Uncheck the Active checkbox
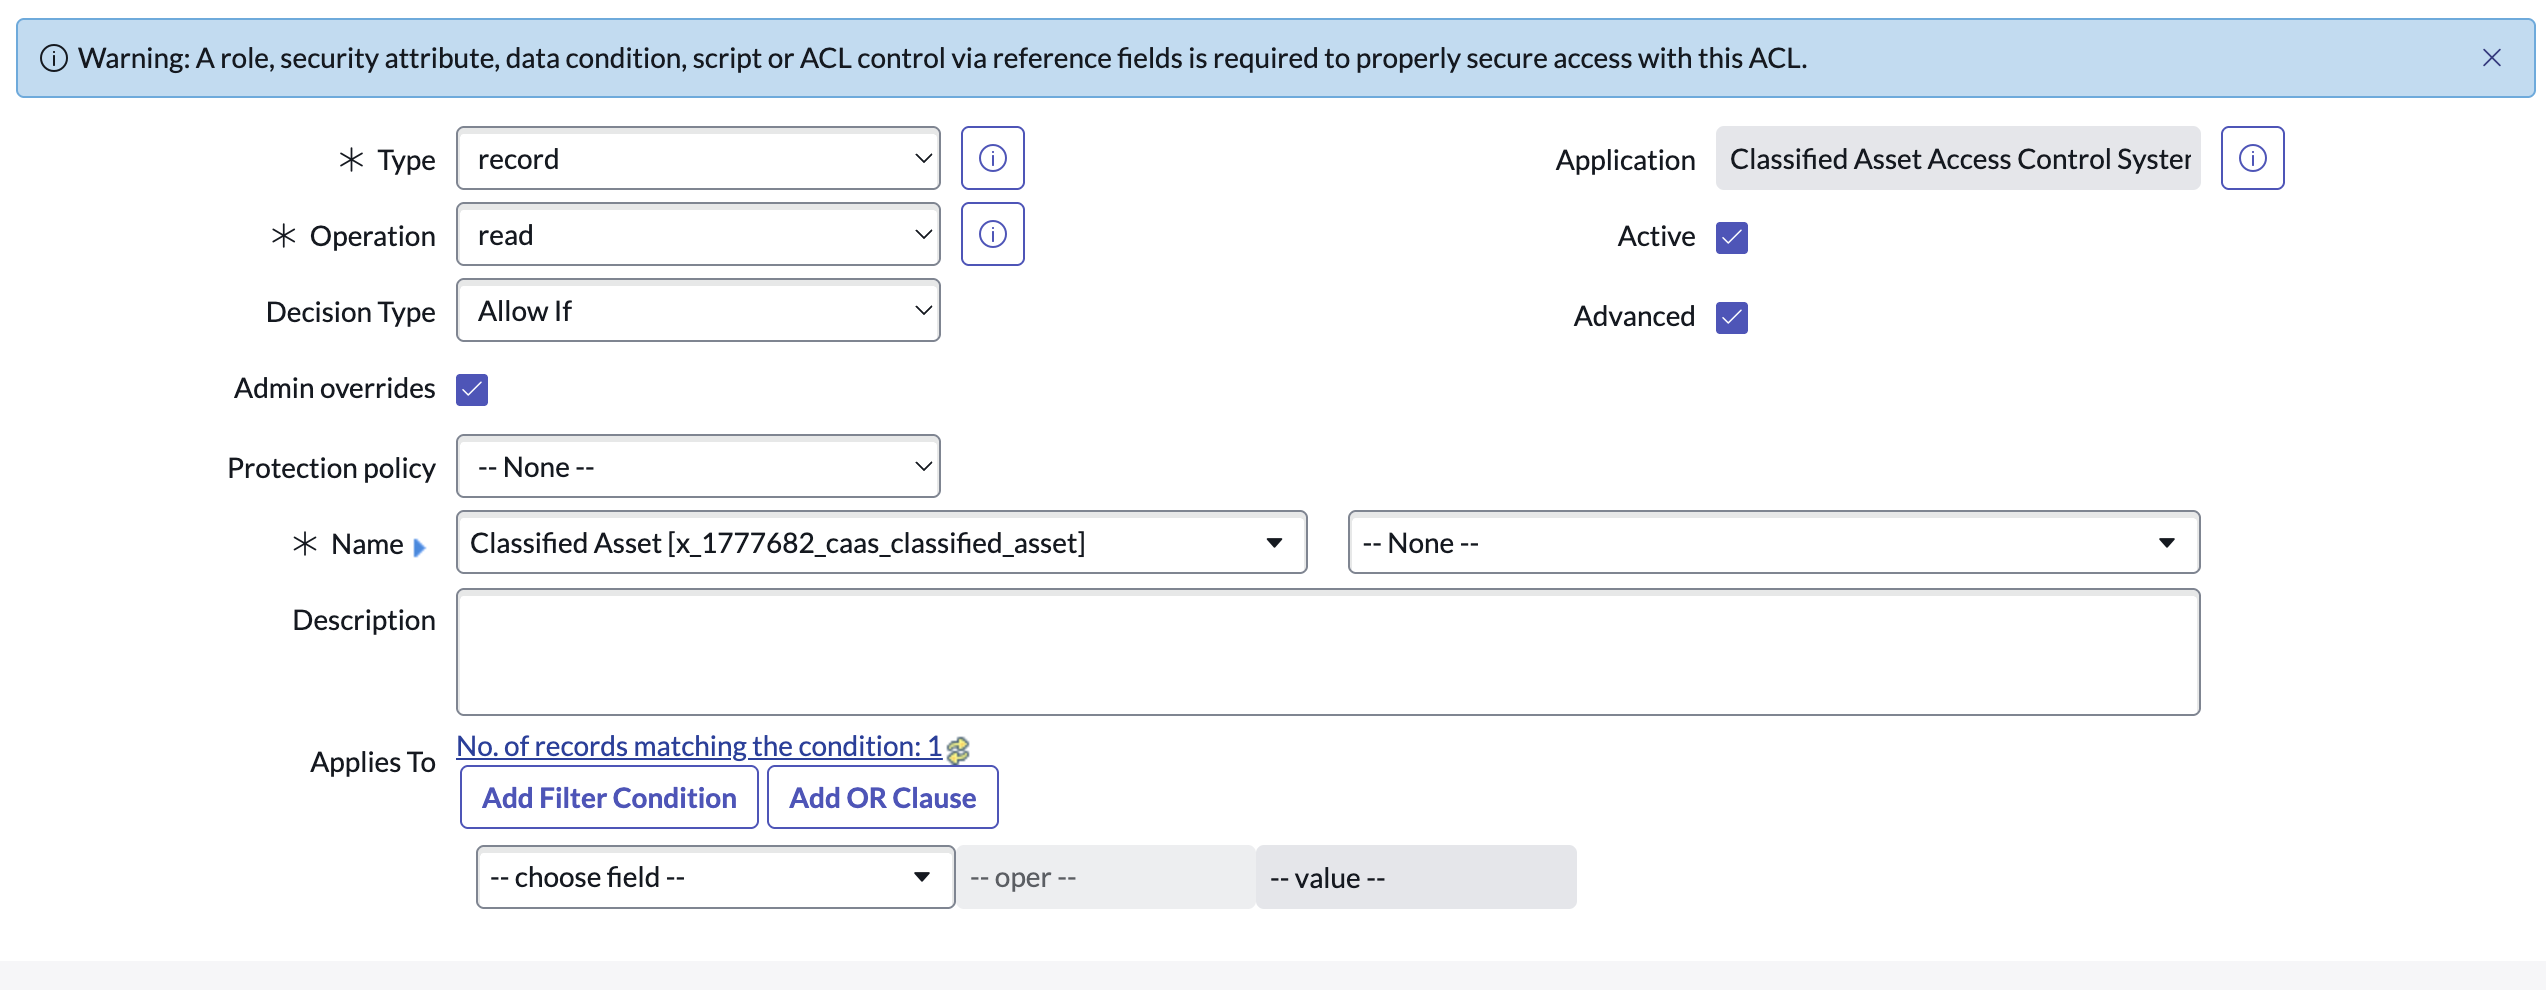This screenshot has width=2546, height=990. 1731,238
